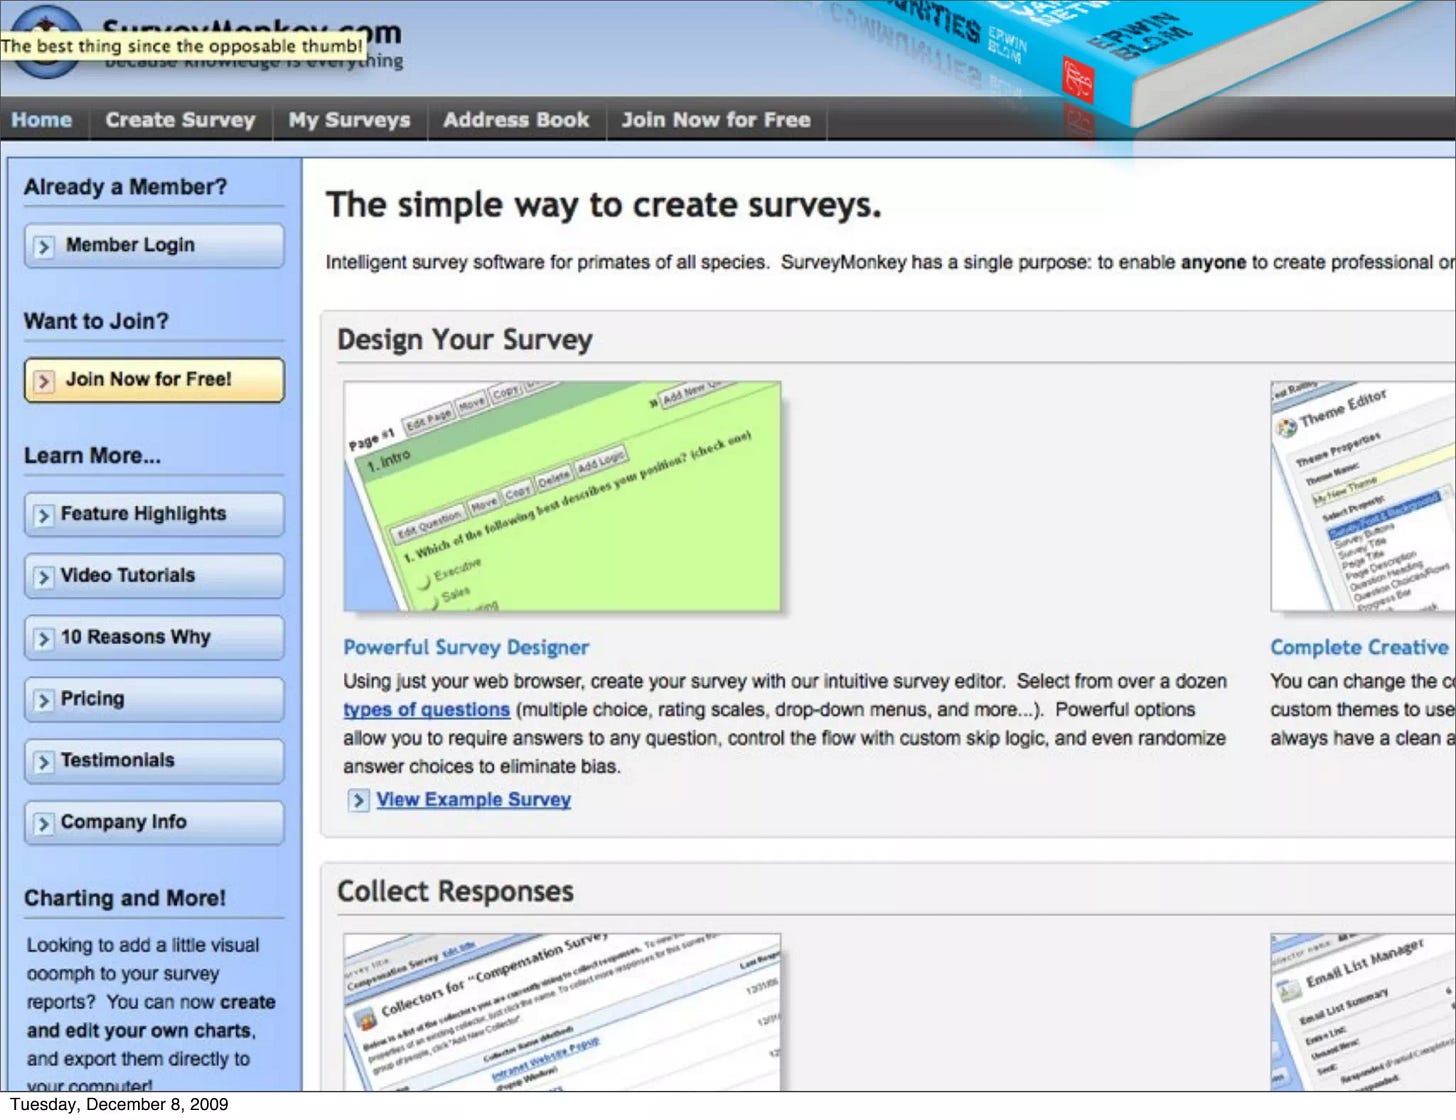Select the Create Survey menu item

tap(180, 120)
